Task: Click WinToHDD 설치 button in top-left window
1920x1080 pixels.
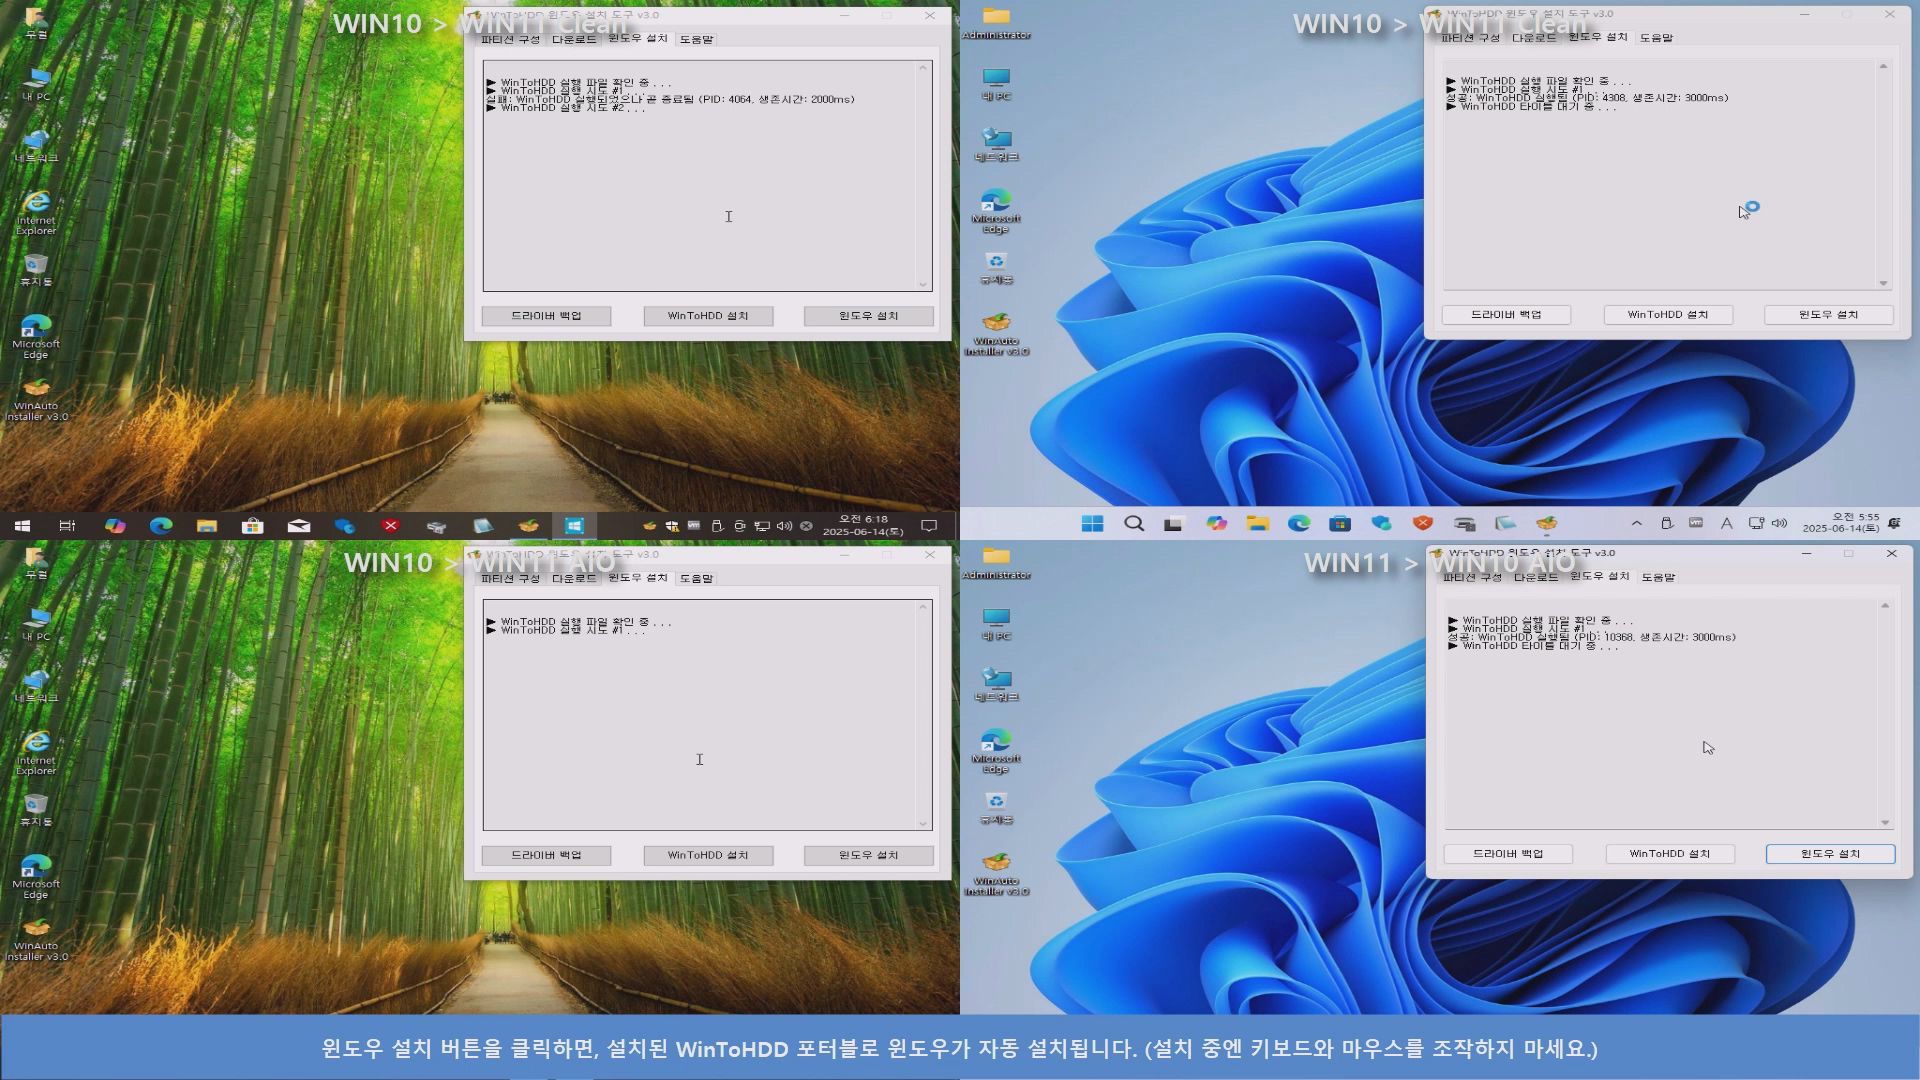Action: pos(708,316)
